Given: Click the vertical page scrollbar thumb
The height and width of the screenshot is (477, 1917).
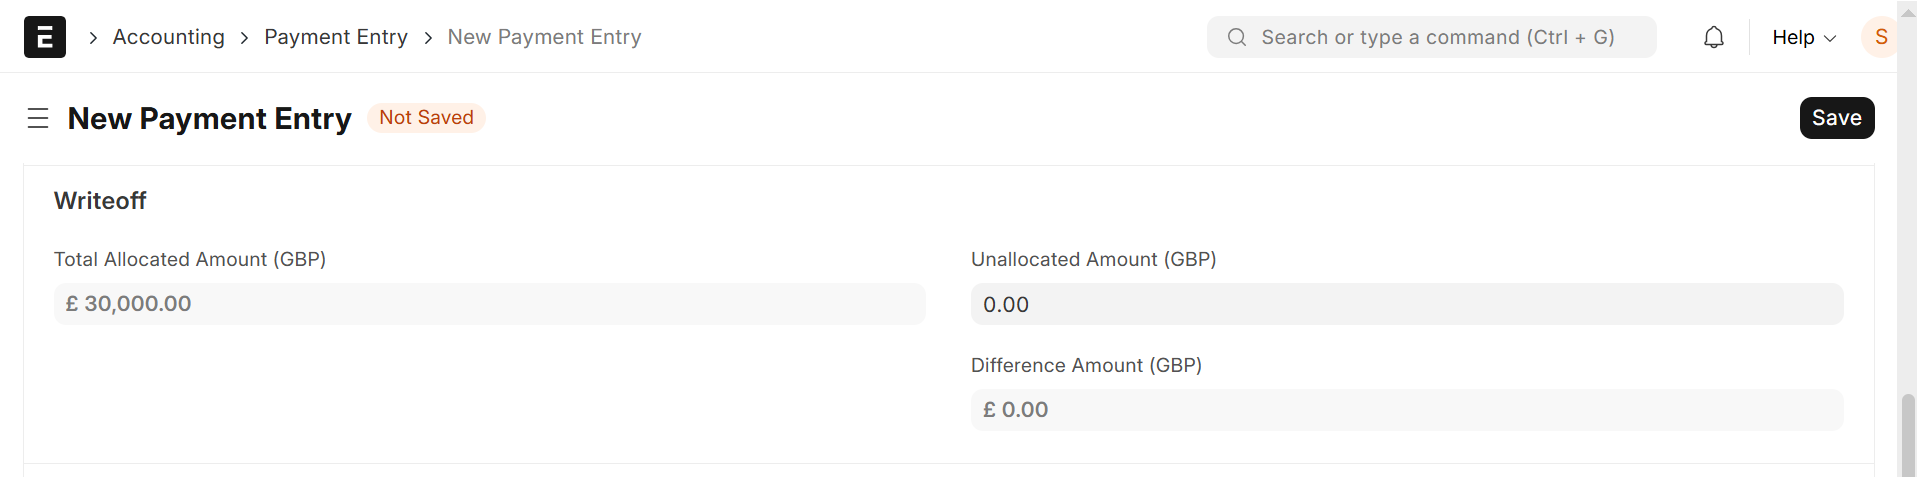Looking at the screenshot, I should [1908, 434].
